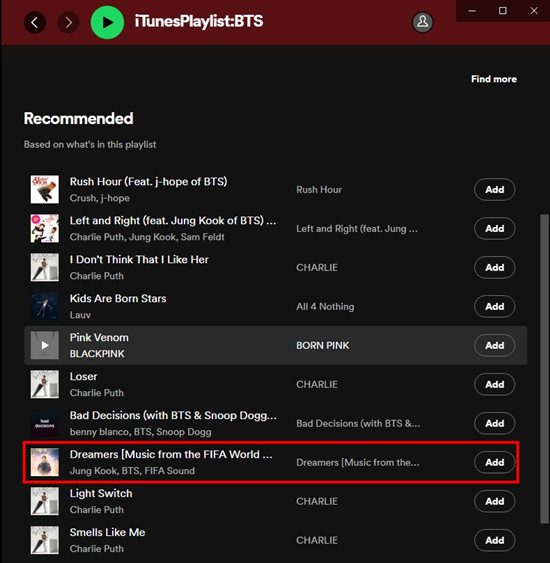Screen dimensions: 550x563
Task: Select title Dreamers [Music from the FIFA World ...
Action: [x=171, y=455]
